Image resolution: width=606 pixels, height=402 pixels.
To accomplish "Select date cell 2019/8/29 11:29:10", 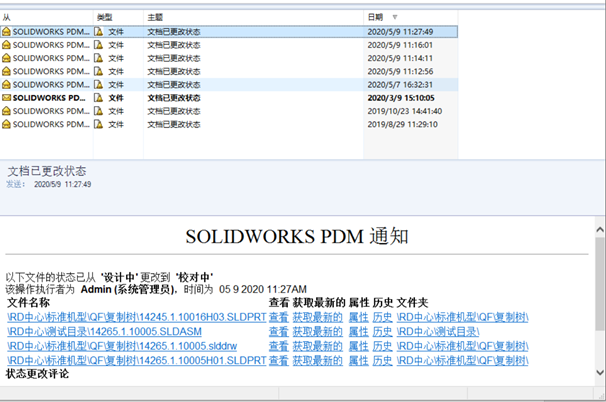I will pos(402,124).
